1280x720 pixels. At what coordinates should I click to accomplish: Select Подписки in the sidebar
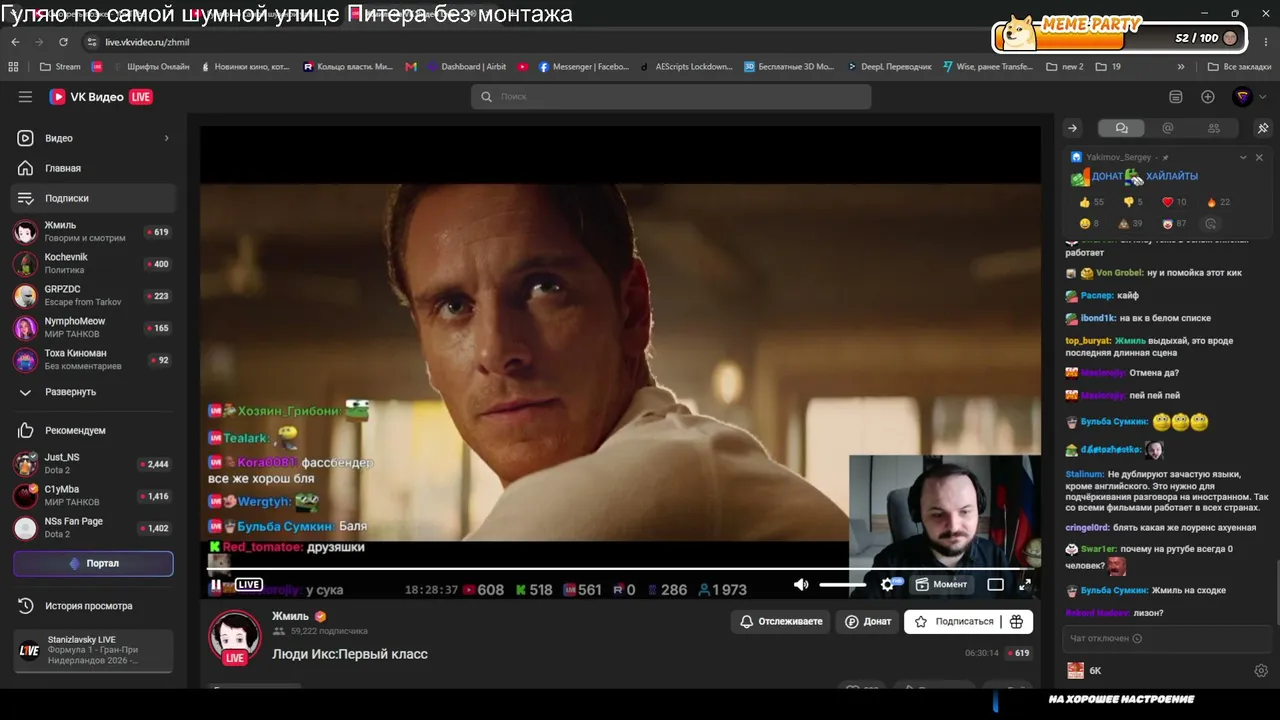point(94,198)
